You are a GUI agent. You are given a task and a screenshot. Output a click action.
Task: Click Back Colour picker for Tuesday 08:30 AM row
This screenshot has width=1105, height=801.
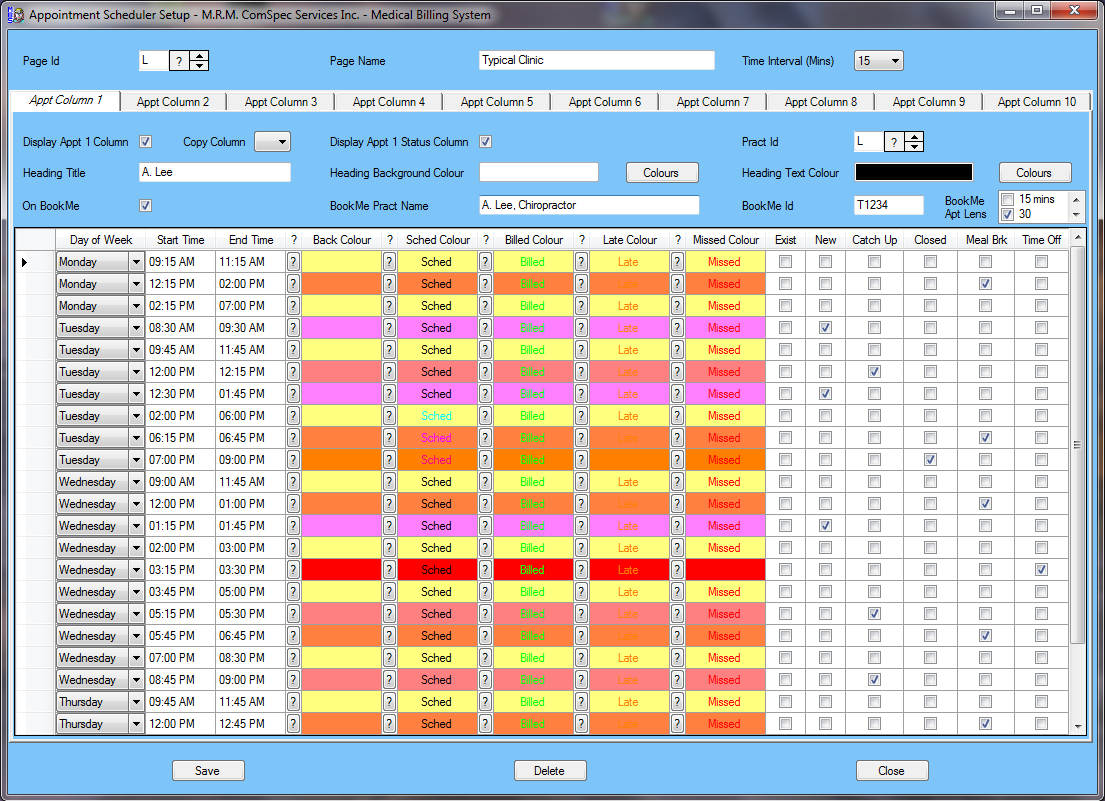click(x=294, y=328)
